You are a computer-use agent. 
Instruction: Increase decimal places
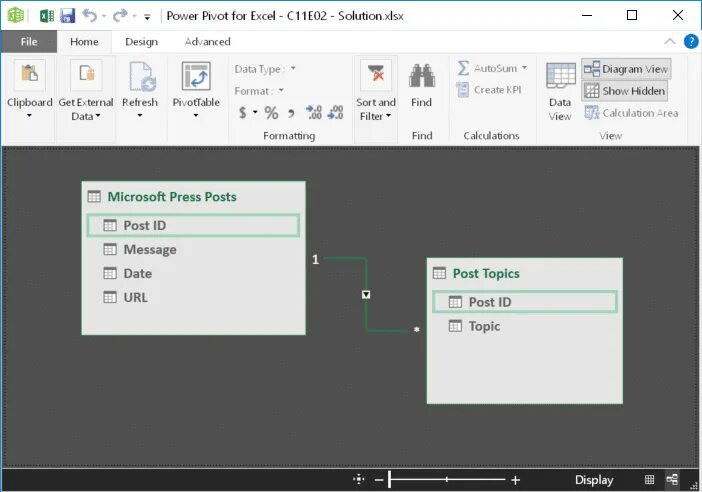pos(314,112)
